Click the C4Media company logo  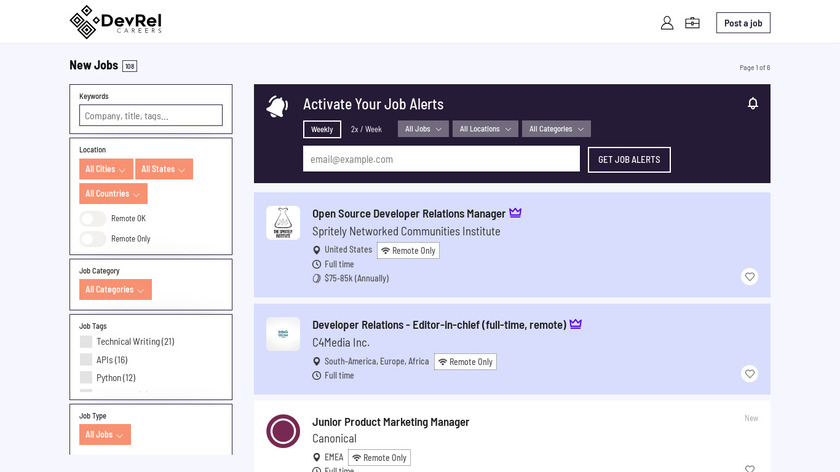283,334
